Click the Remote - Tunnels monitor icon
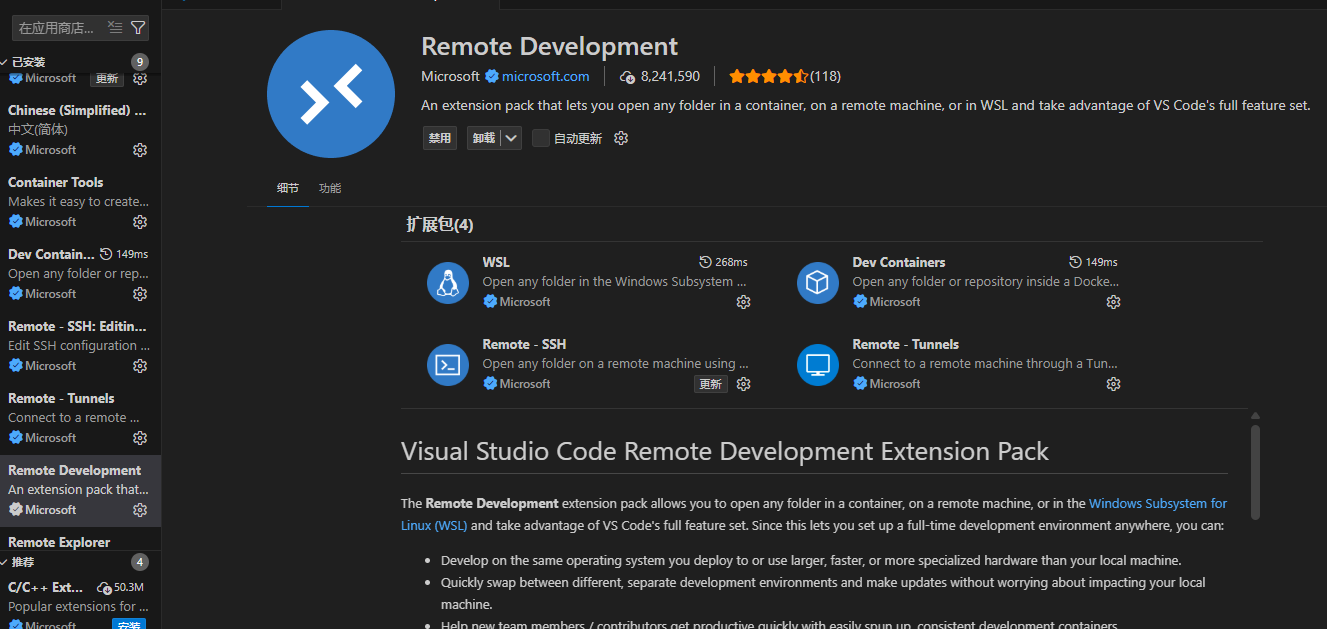Image resolution: width=1327 pixels, height=629 pixels. point(818,365)
